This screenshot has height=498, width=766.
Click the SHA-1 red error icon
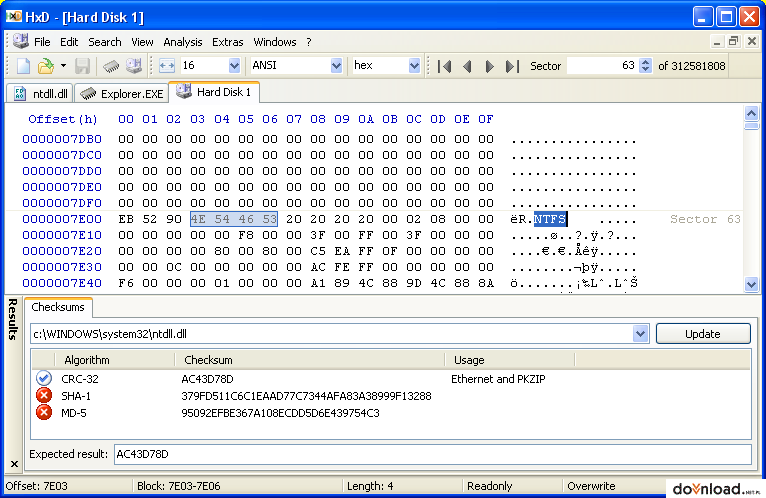click(x=43, y=395)
